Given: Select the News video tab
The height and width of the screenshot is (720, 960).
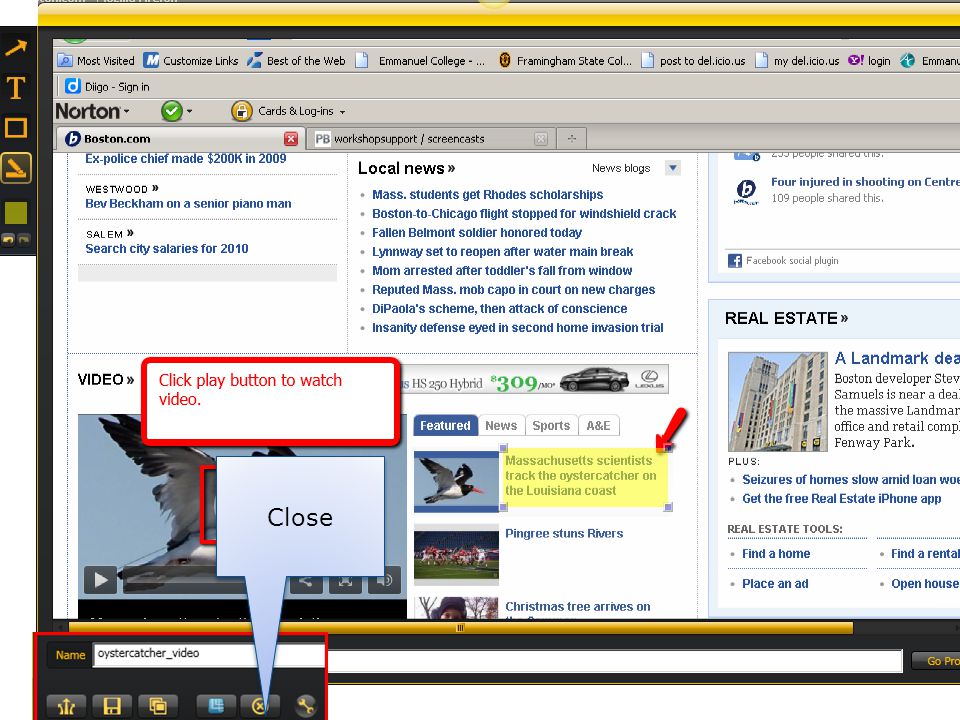Looking at the screenshot, I should click(501, 426).
